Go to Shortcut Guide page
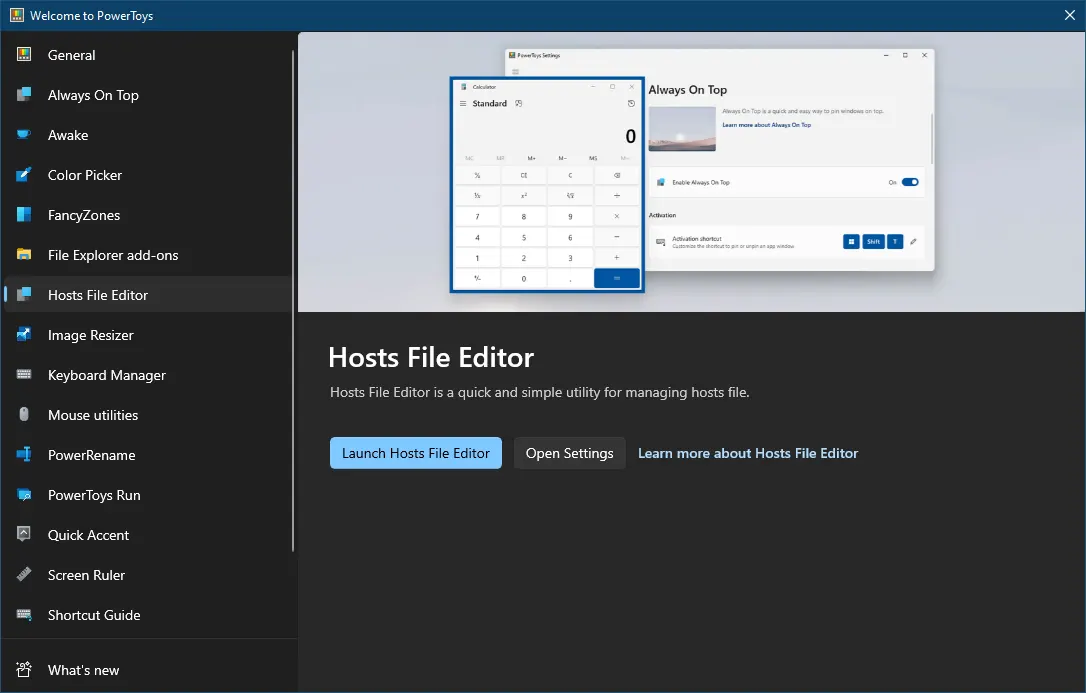This screenshot has width=1086, height=693. click(x=148, y=615)
